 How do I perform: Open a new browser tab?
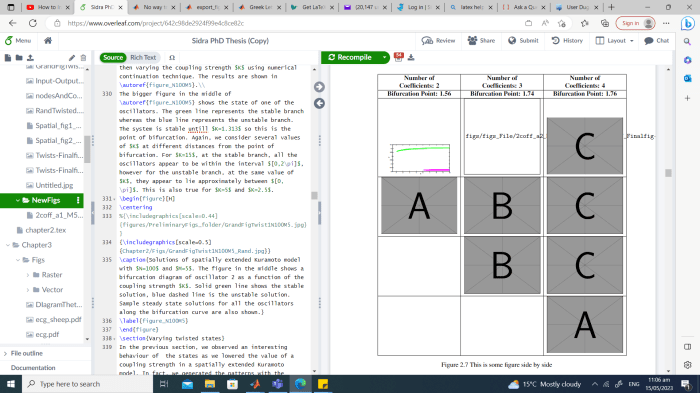(611, 7)
